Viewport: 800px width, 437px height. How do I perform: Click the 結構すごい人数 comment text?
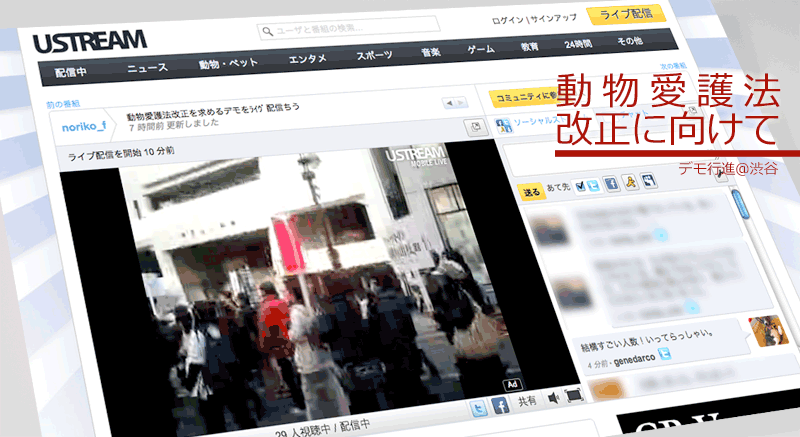[x=646, y=340]
